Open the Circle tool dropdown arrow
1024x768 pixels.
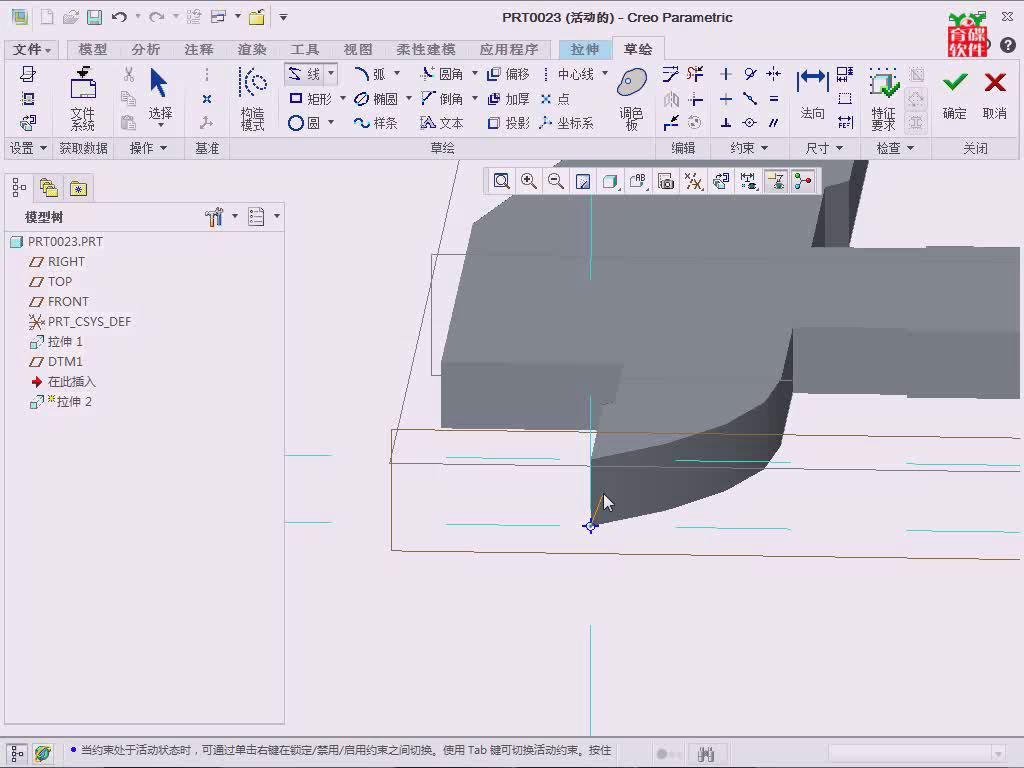[330, 123]
